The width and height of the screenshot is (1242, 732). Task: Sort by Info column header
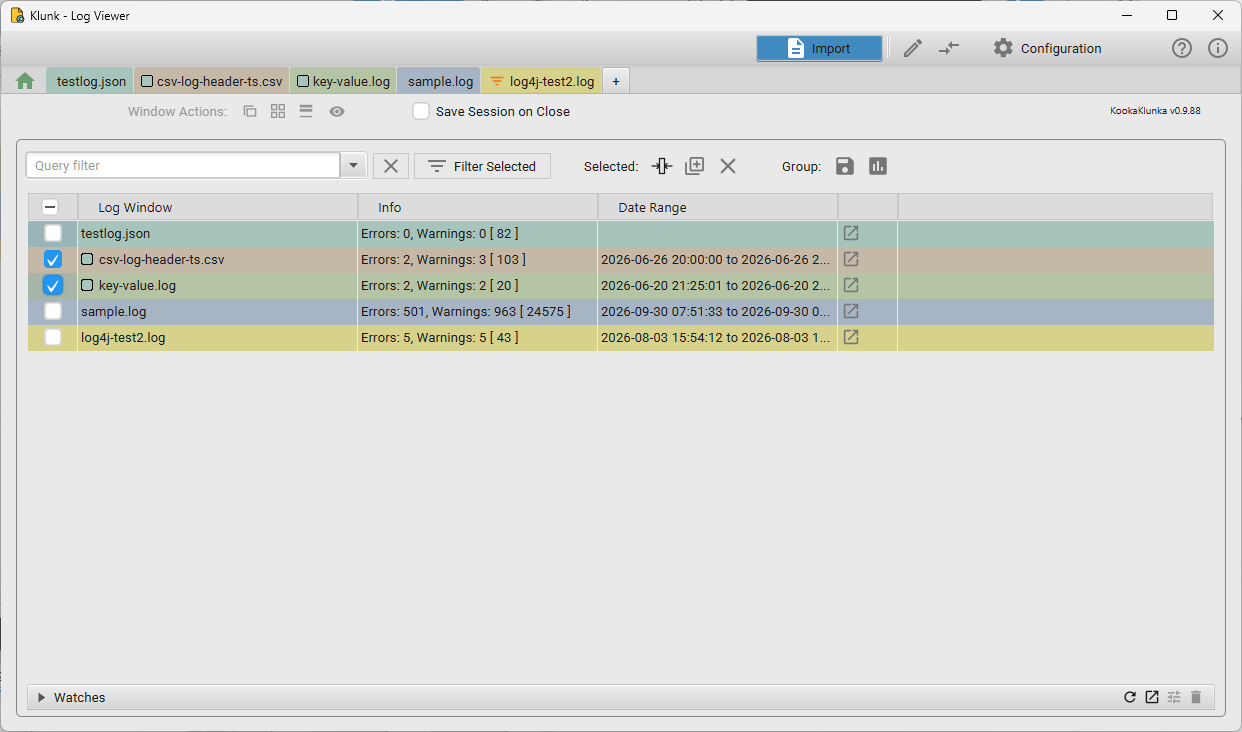[478, 207]
